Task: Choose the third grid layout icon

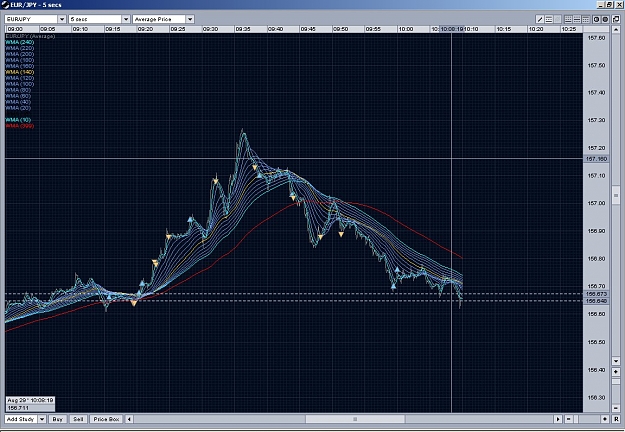Action: click(x=586, y=19)
